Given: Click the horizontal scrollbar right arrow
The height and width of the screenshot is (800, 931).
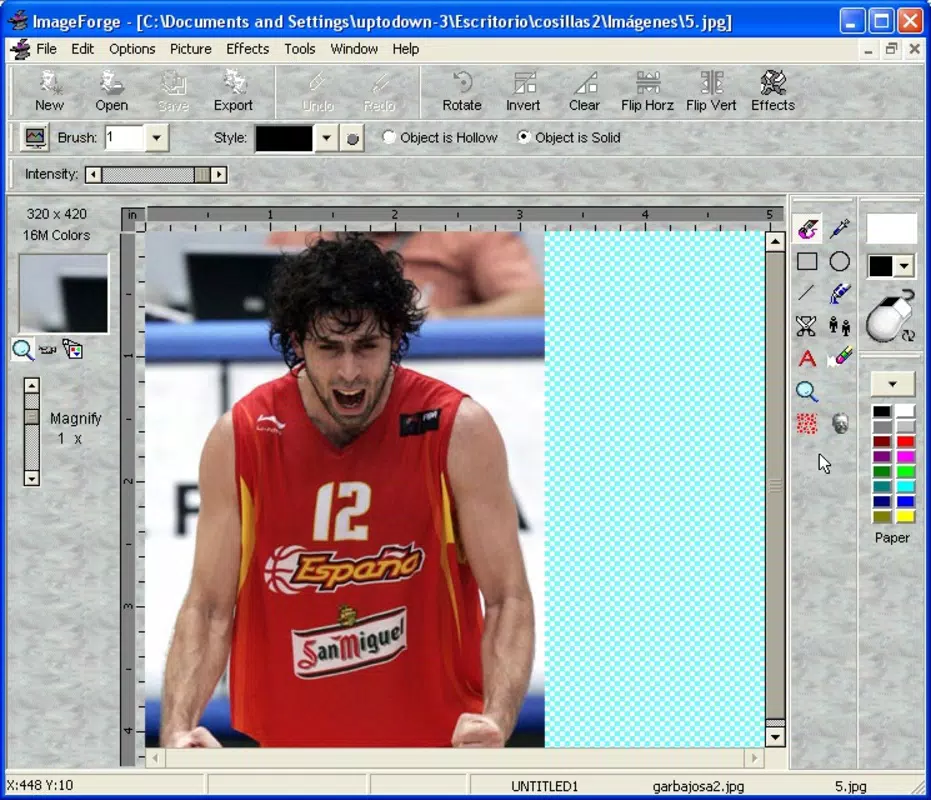Looking at the screenshot, I should click(755, 758).
